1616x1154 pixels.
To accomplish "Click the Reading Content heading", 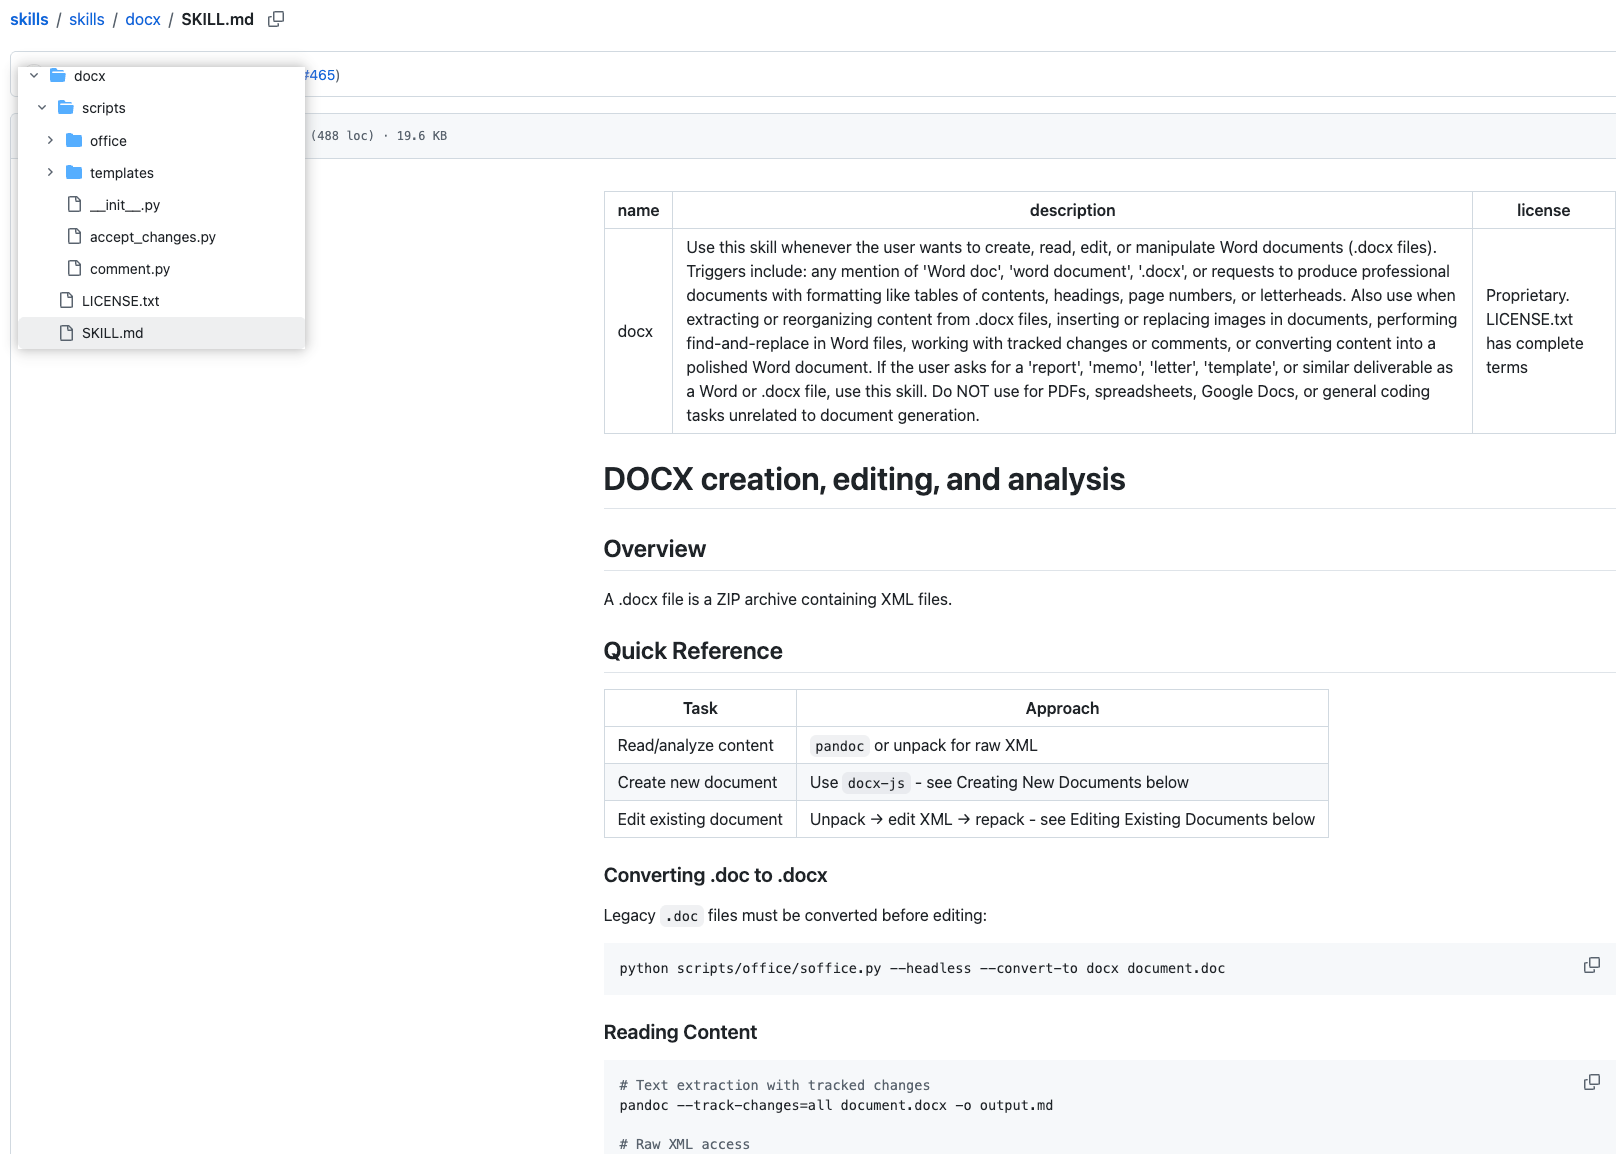I will click(x=680, y=1032).
